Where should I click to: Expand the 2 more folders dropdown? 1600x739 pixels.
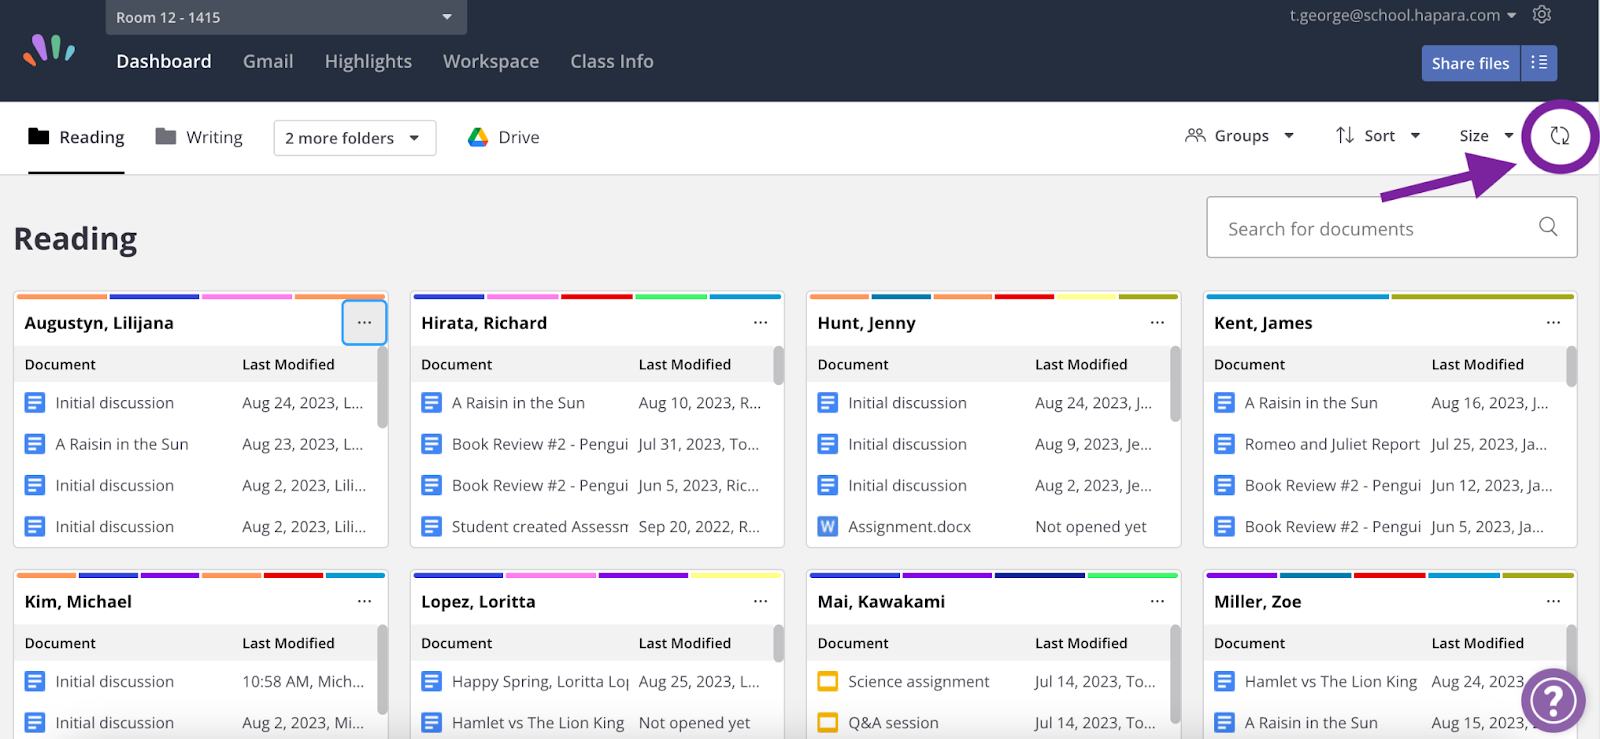[x=355, y=138]
